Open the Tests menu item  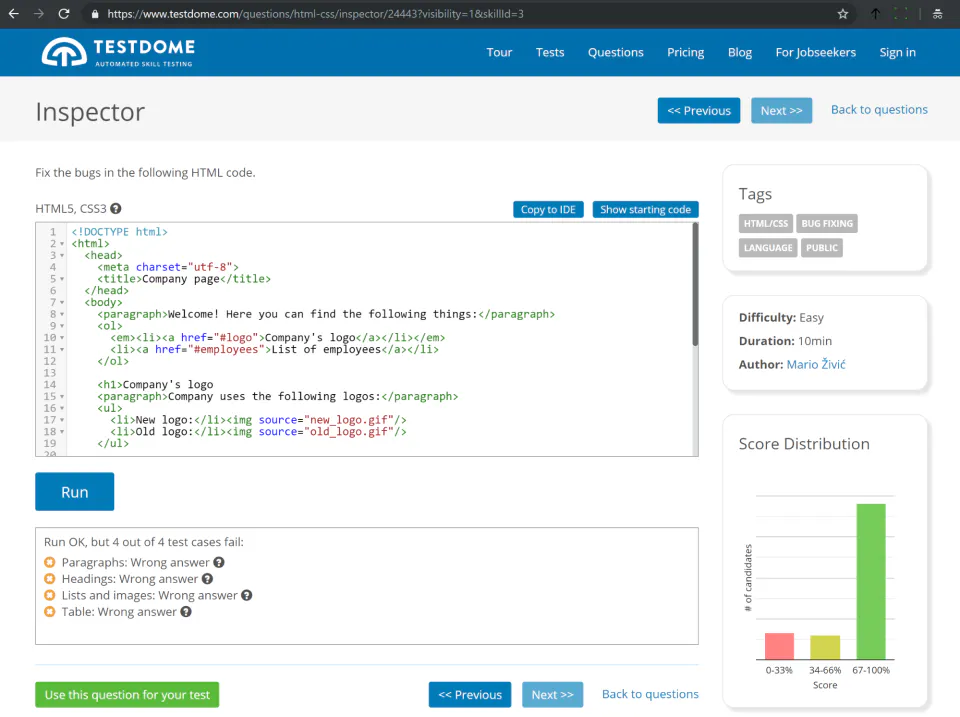(550, 53)
